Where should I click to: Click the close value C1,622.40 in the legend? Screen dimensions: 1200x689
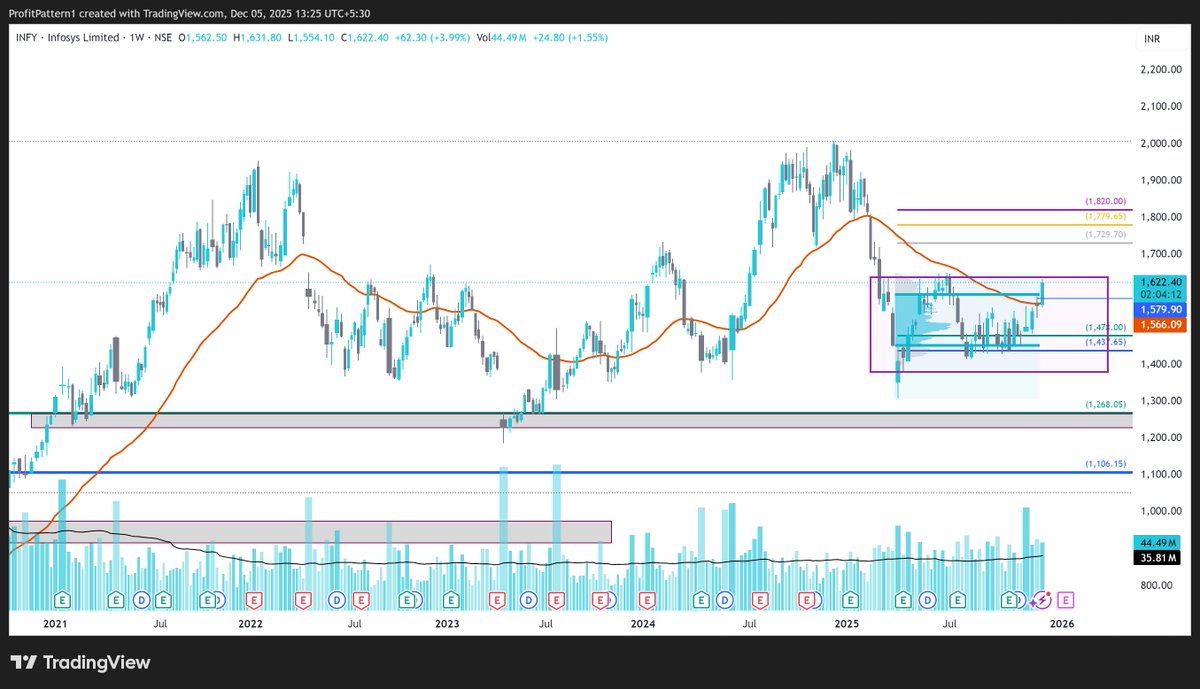click(x=364, y=37)
